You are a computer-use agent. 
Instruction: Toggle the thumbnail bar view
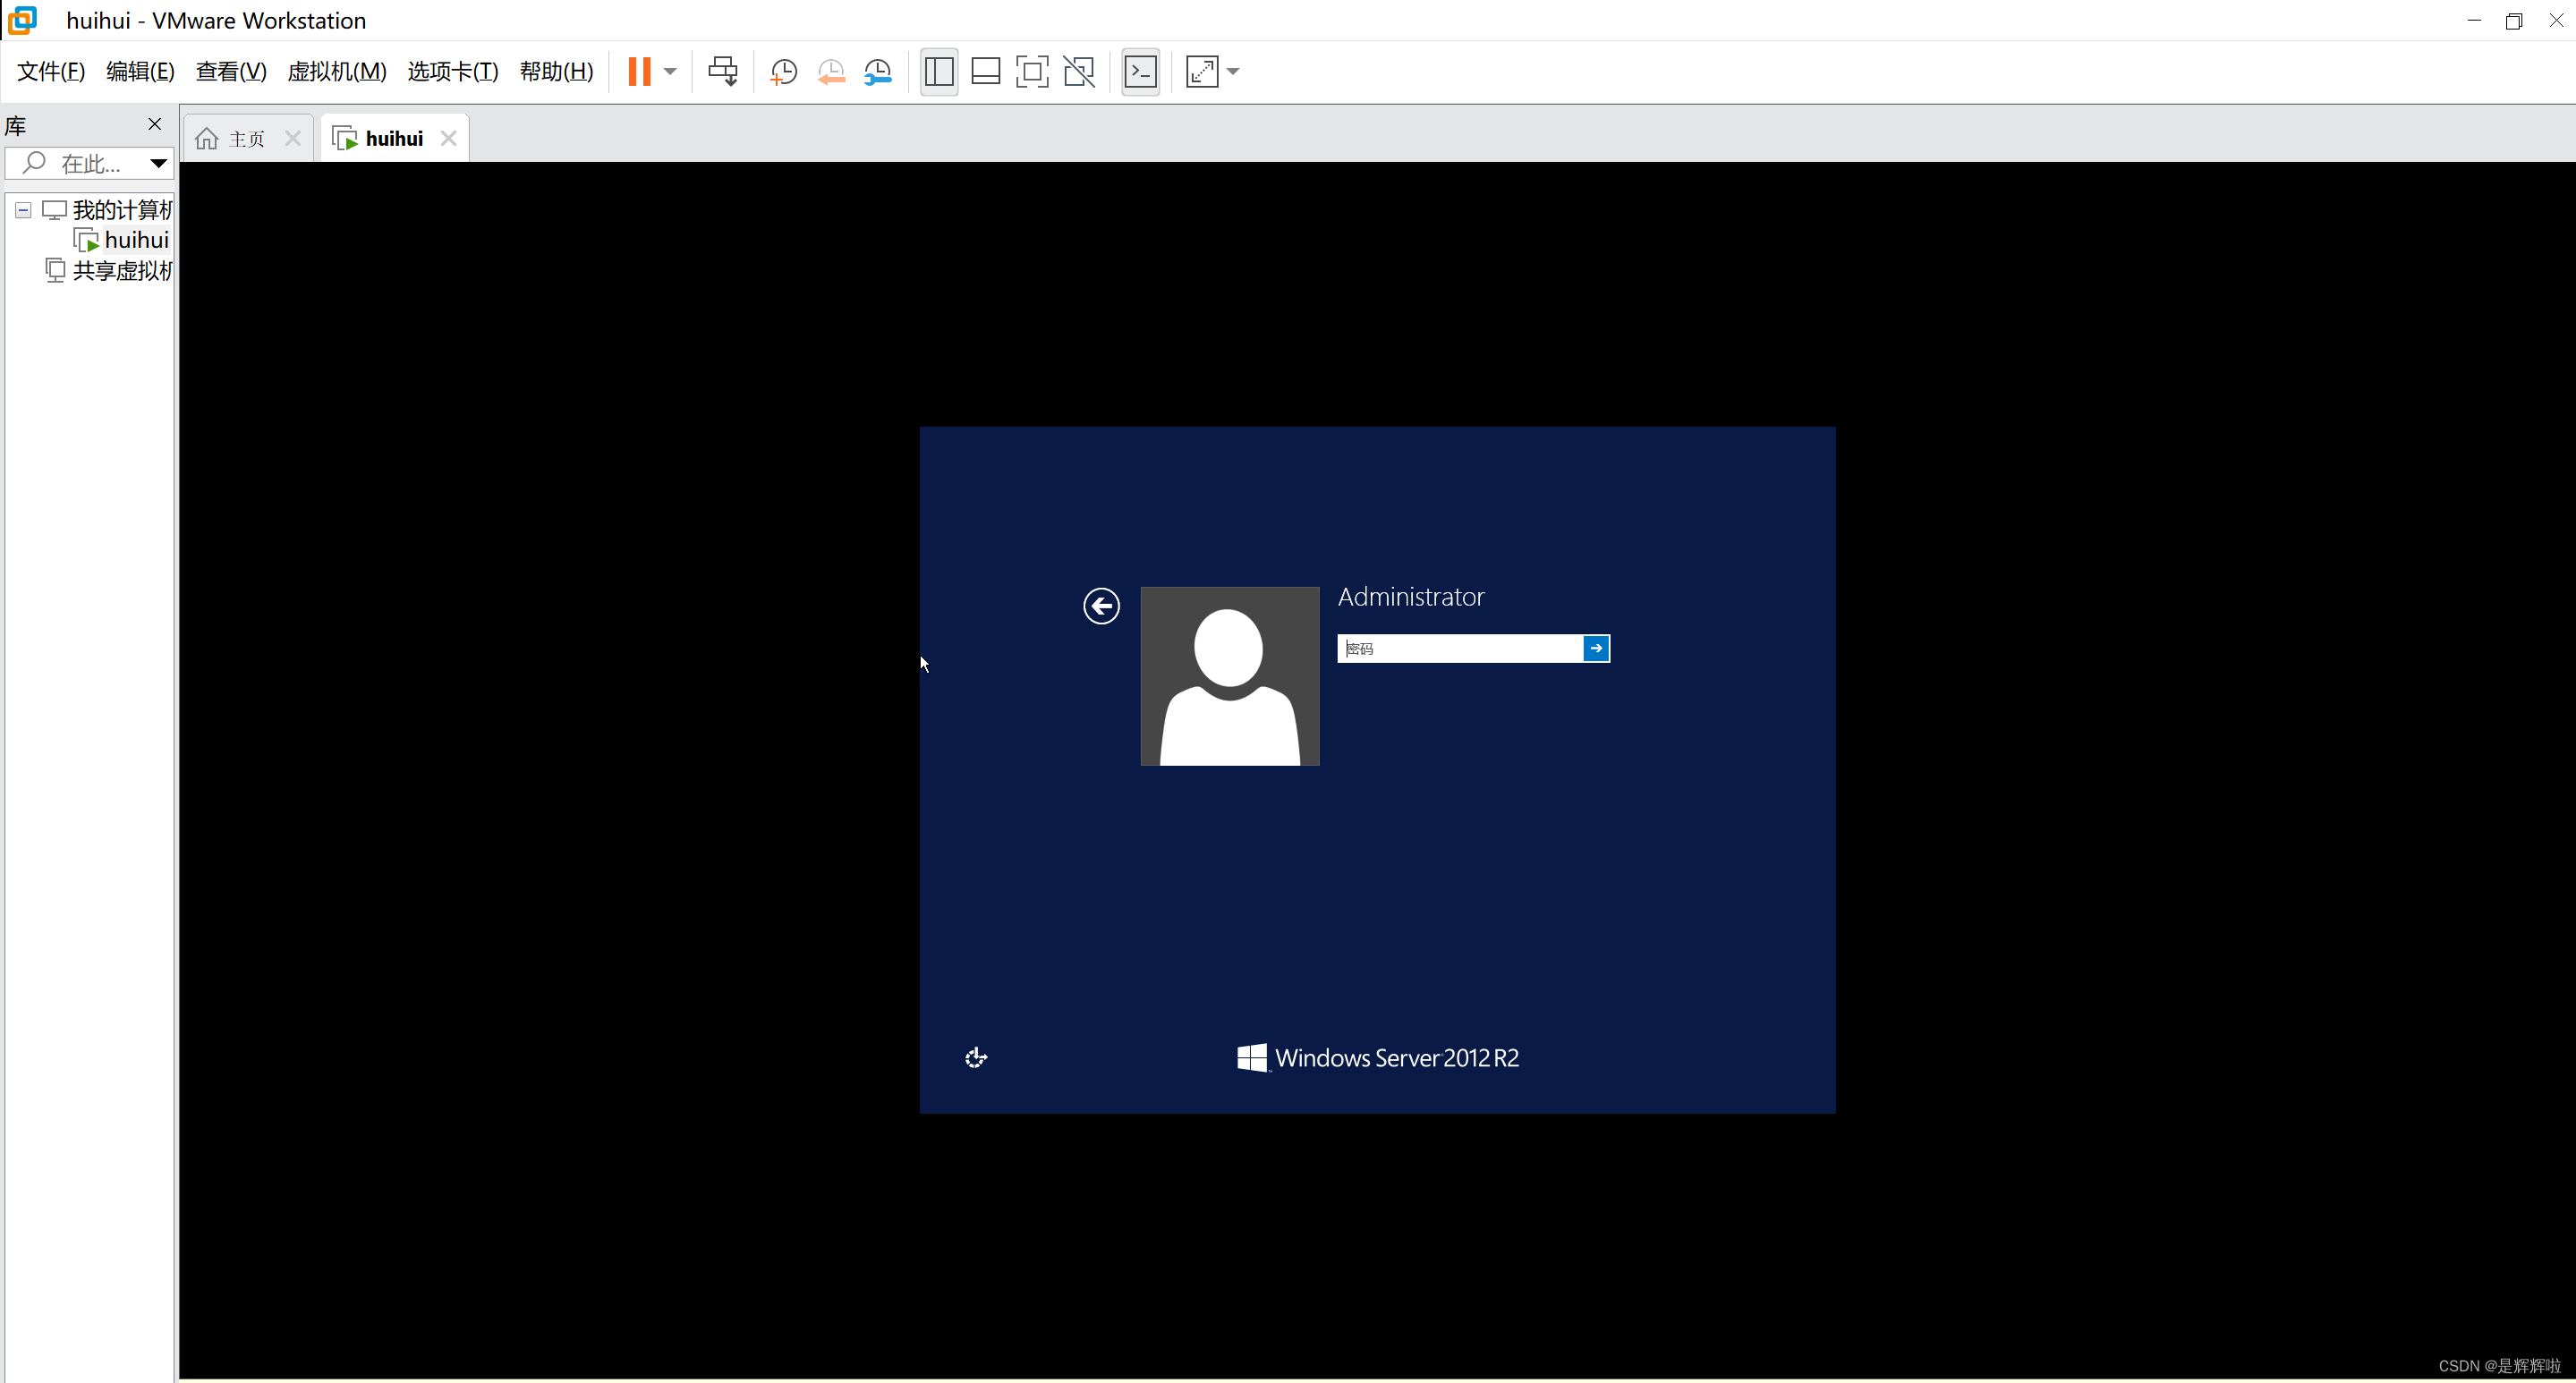pyautogui.click(x=985, y=71)
